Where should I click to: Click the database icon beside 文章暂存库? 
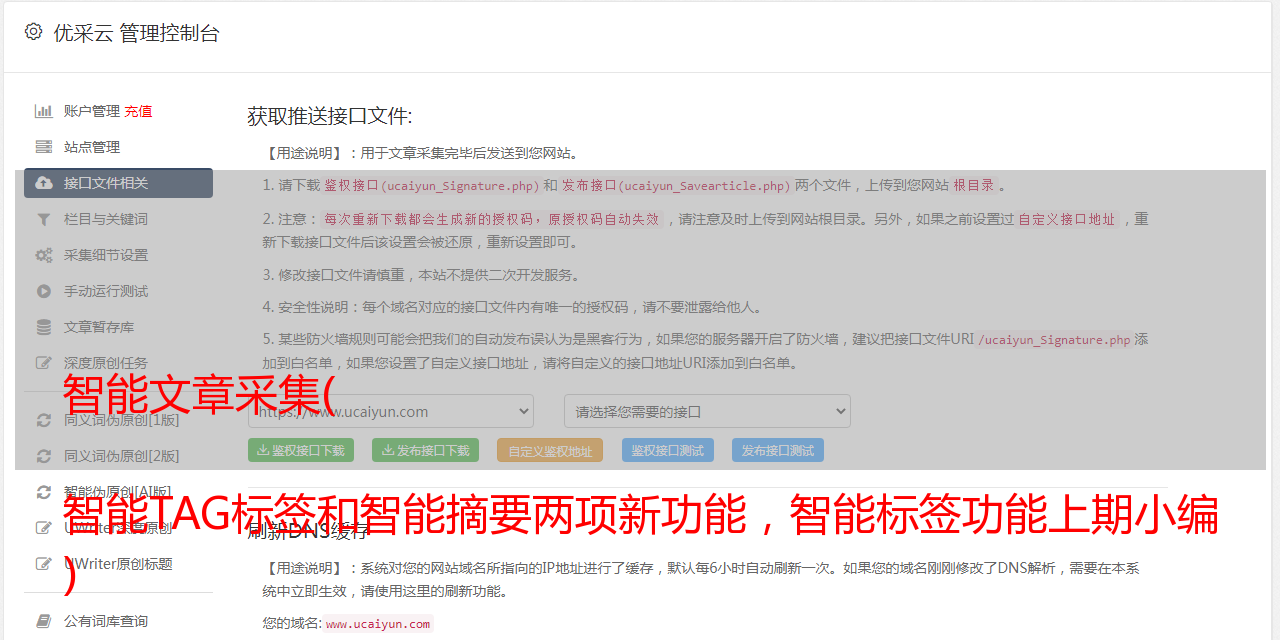click(43, 327)
